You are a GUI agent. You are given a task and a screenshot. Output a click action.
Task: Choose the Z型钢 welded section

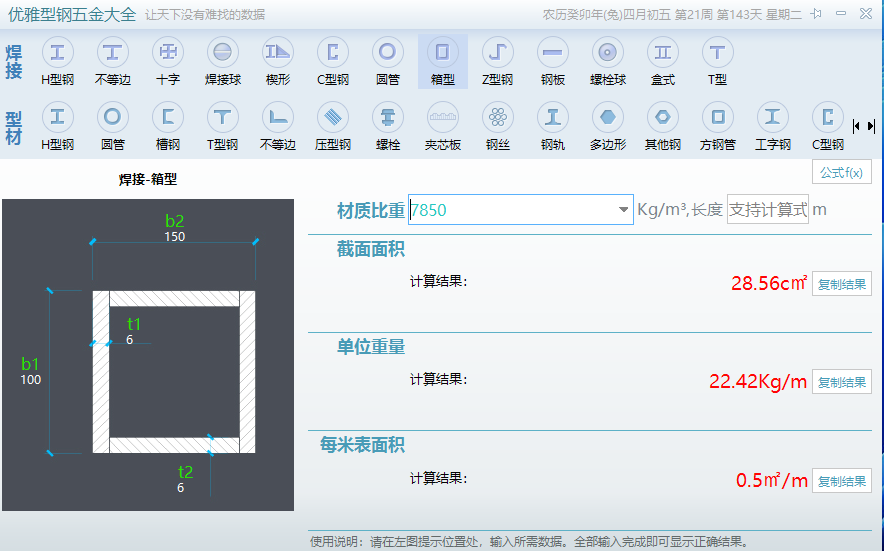point(498,61)
